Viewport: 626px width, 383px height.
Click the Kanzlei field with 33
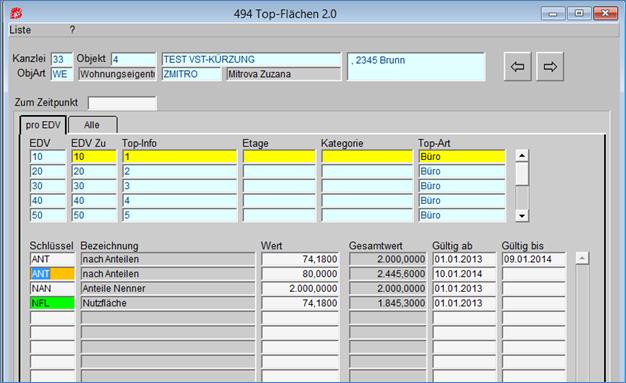tap(62, 59)
